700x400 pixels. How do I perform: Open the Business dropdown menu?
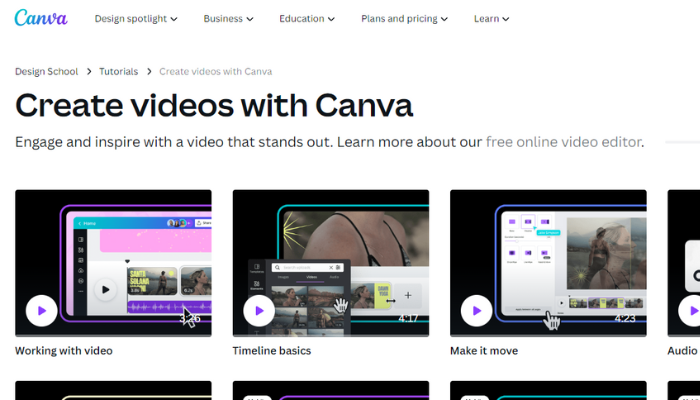pos(228,19)
